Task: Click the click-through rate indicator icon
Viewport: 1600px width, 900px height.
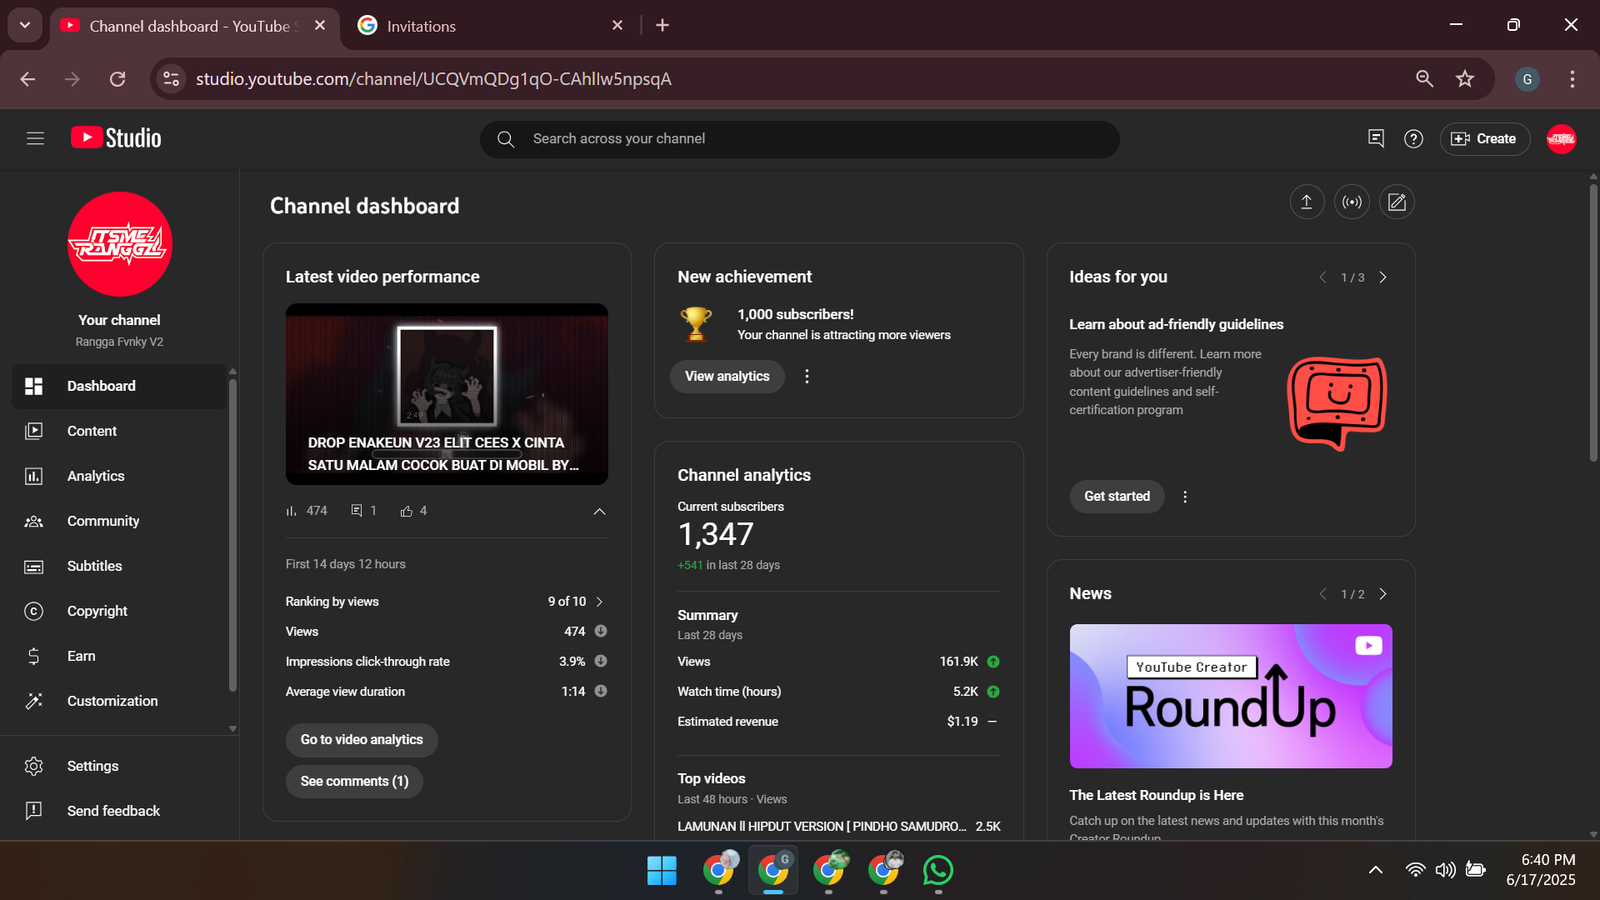Action: (601, 661)
